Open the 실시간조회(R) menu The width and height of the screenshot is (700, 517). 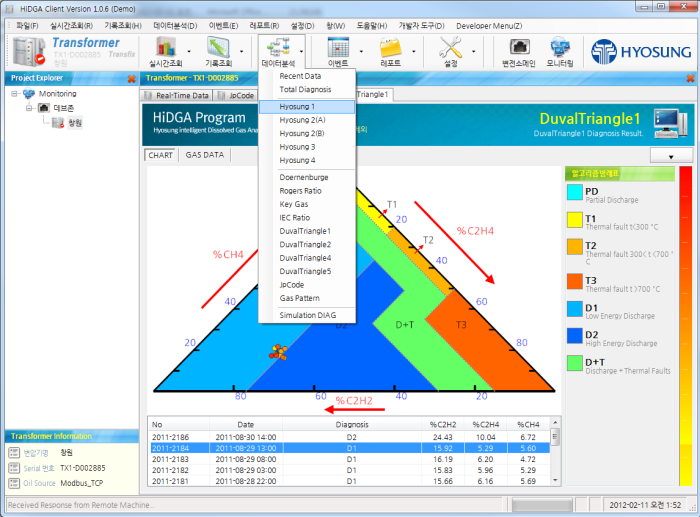[x=71, y=26]
